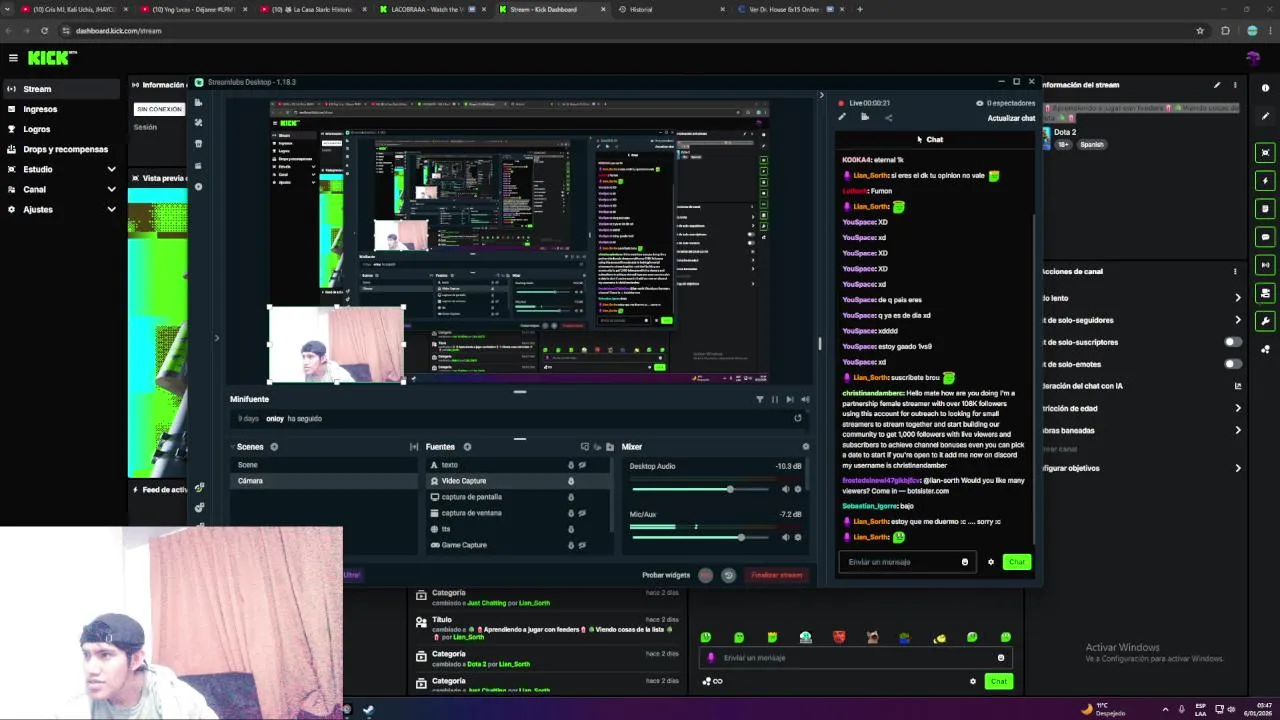
Task: Click Kick lightning bolt sidebar icon
Action: tap(1266, 181)
